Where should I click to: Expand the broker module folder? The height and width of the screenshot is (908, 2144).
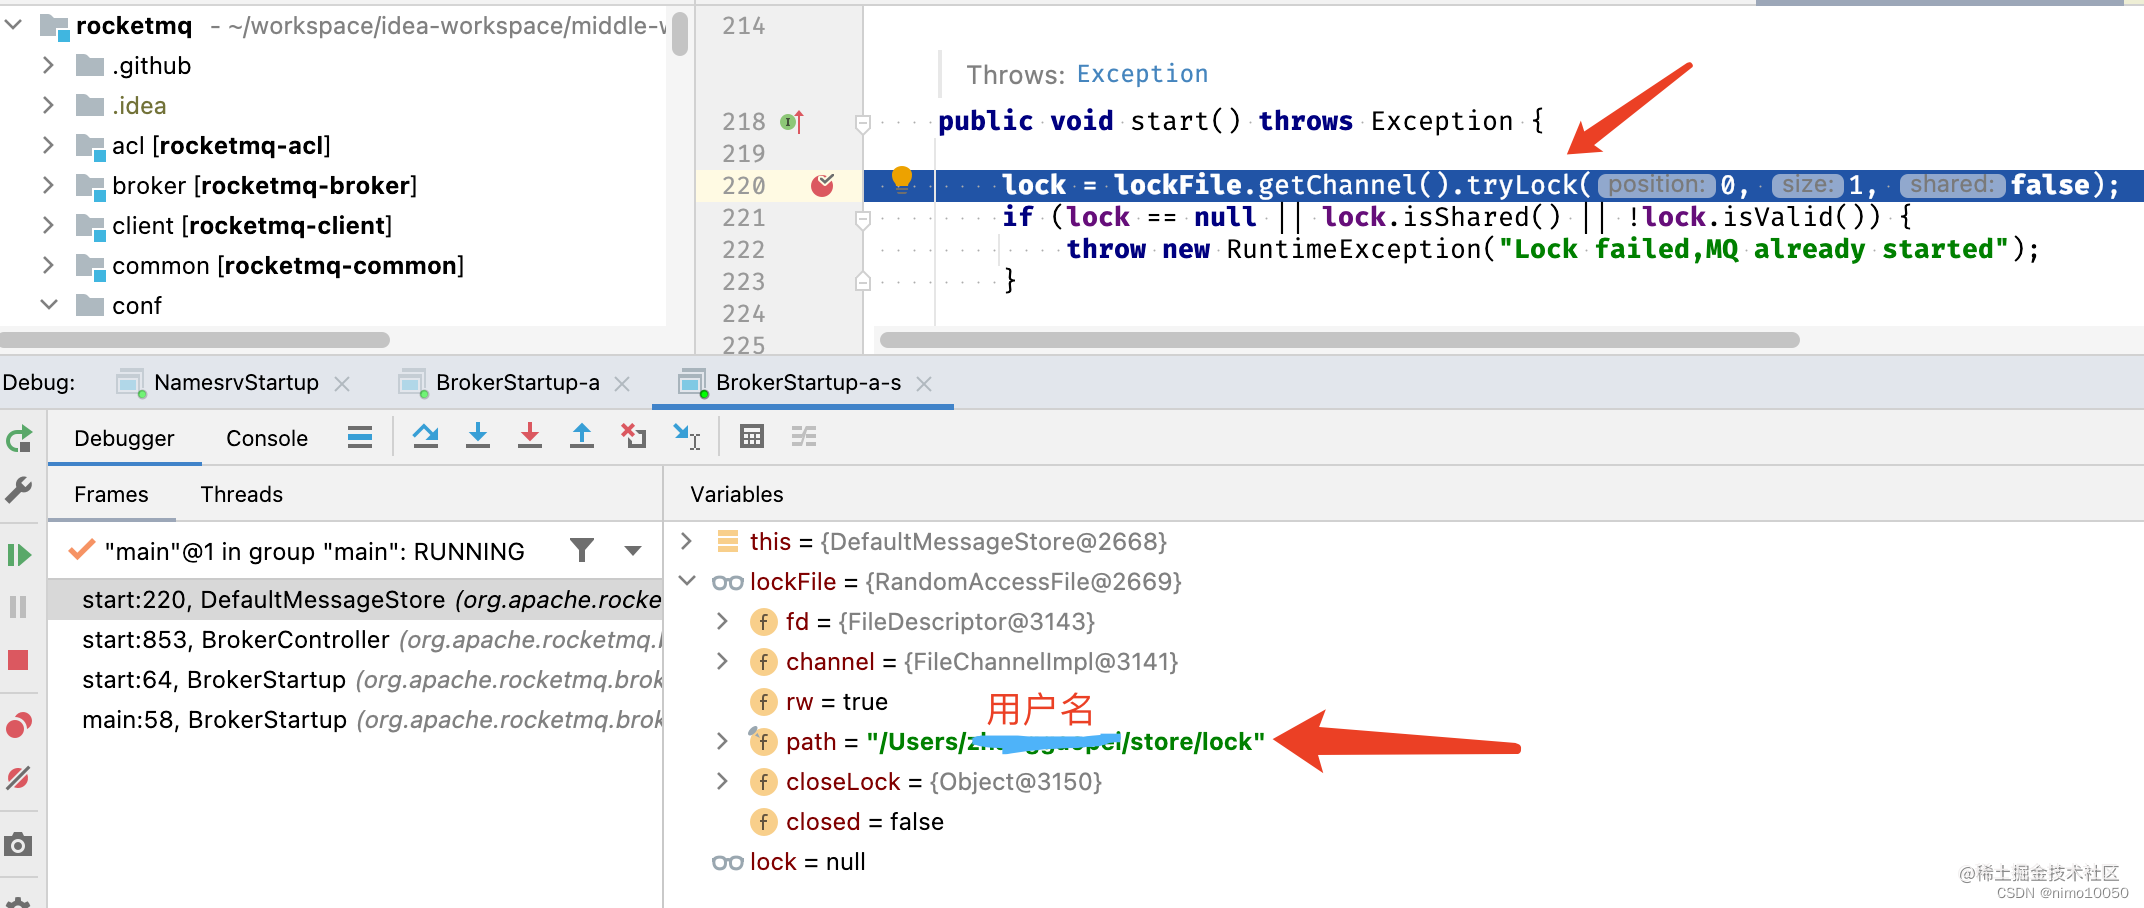48,185
